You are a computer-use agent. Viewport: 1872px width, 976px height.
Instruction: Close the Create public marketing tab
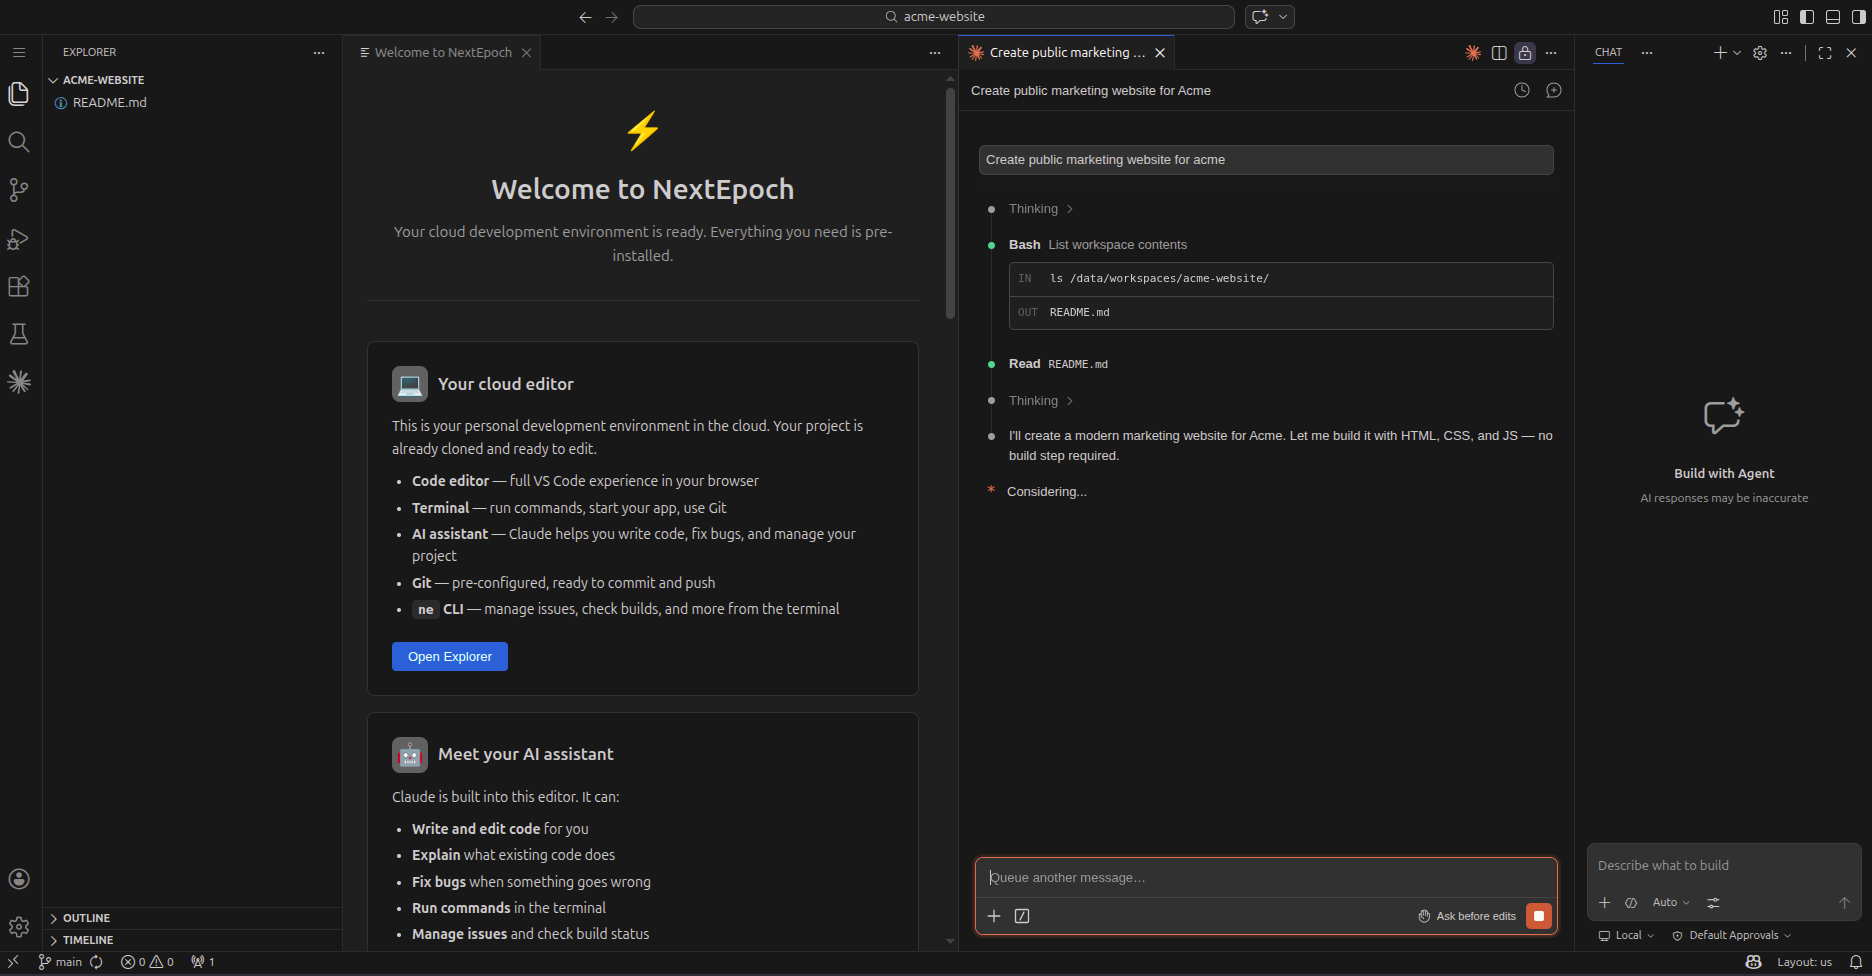(x=1160, y=53)
